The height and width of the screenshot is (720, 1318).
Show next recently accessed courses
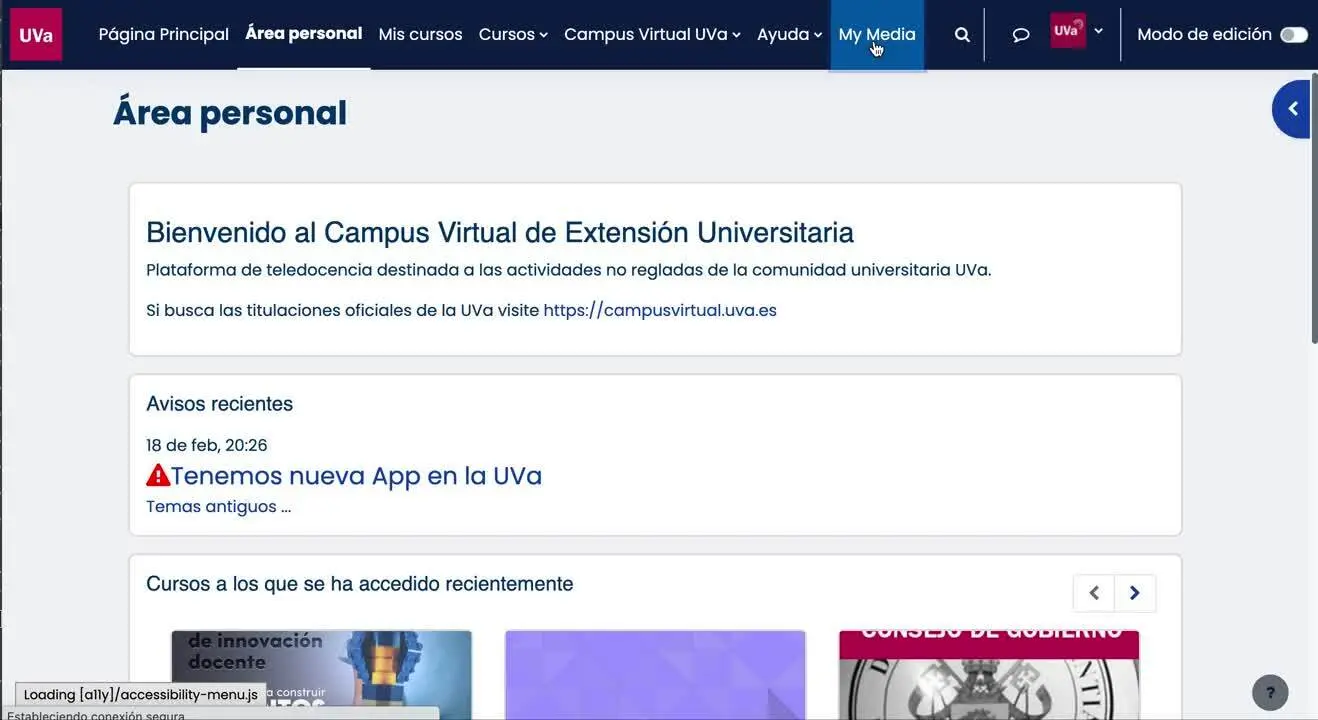1135,593
